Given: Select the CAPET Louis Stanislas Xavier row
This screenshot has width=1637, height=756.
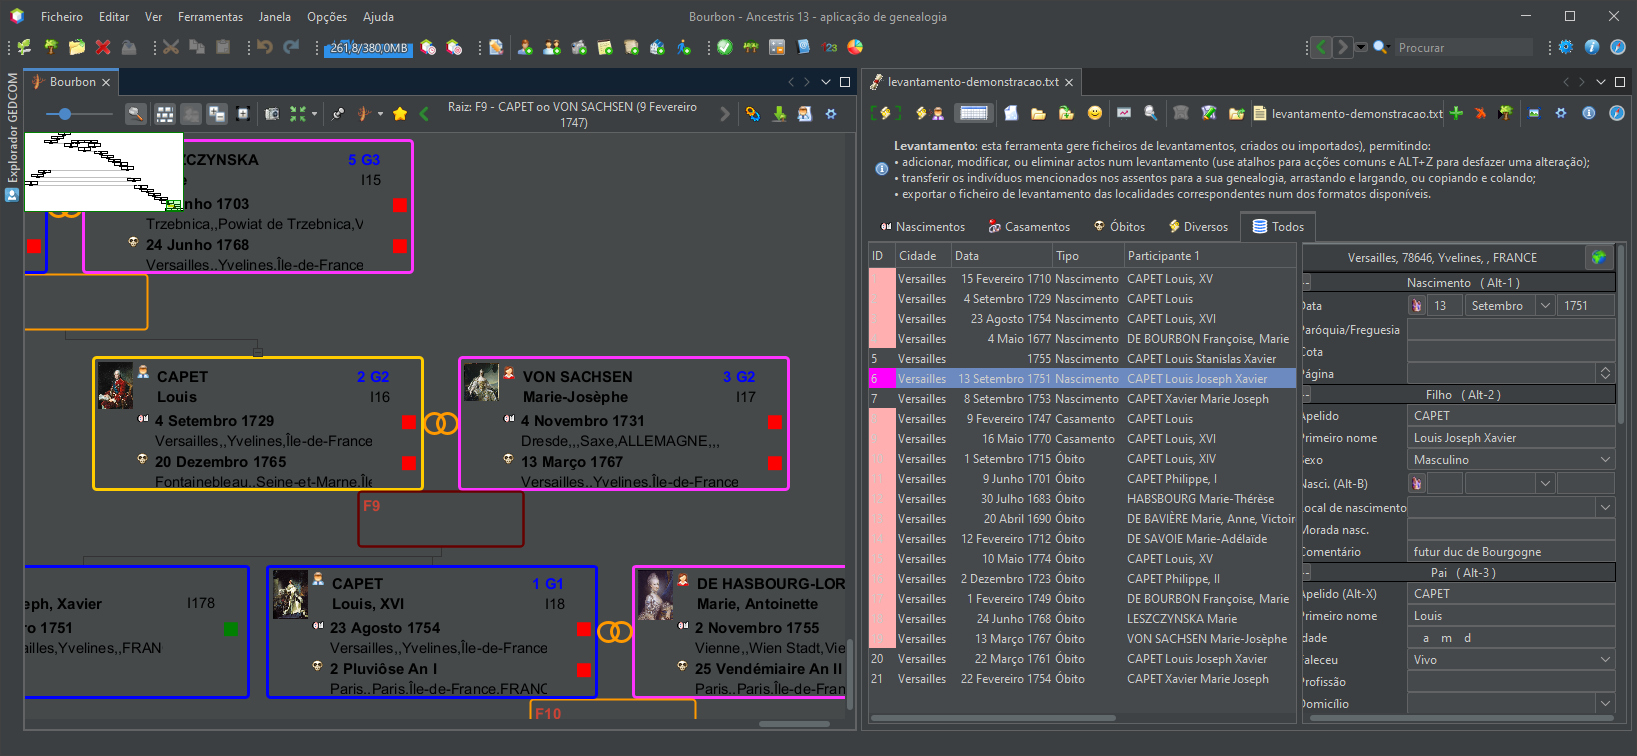Looking at the screenshot, I should 1082,359.
